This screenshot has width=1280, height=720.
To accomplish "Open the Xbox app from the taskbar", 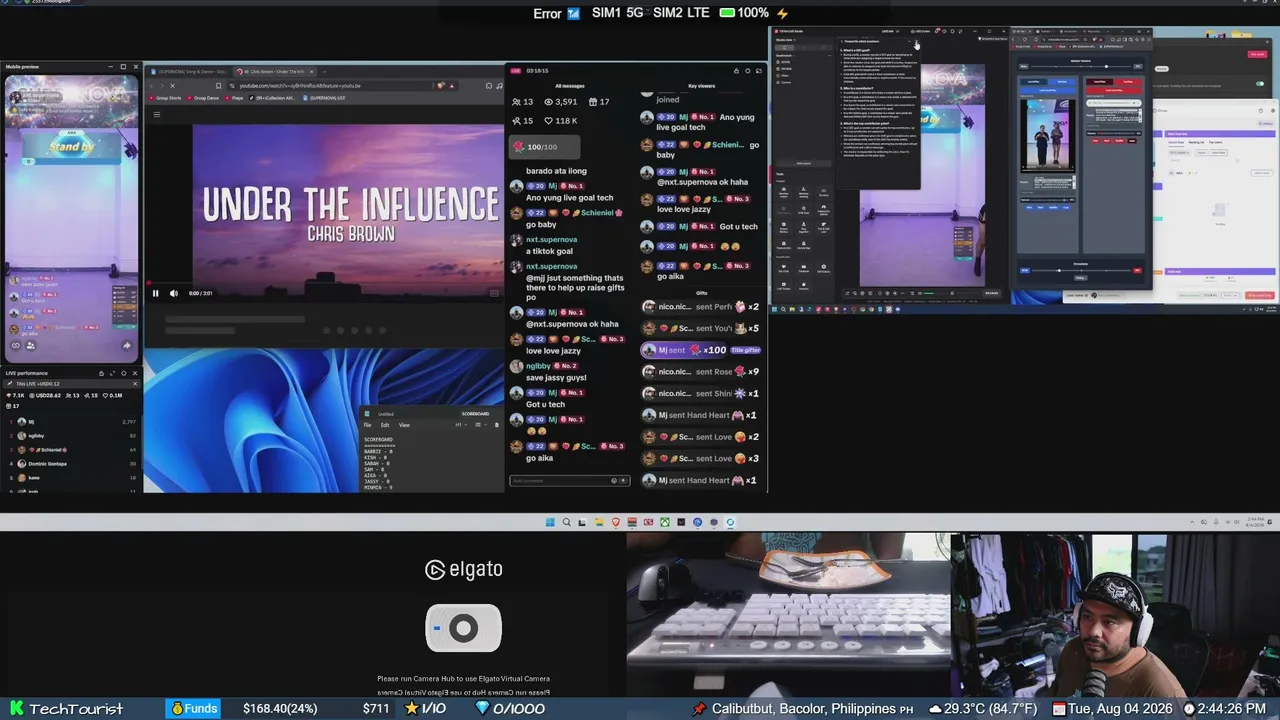I will [664, 522].
